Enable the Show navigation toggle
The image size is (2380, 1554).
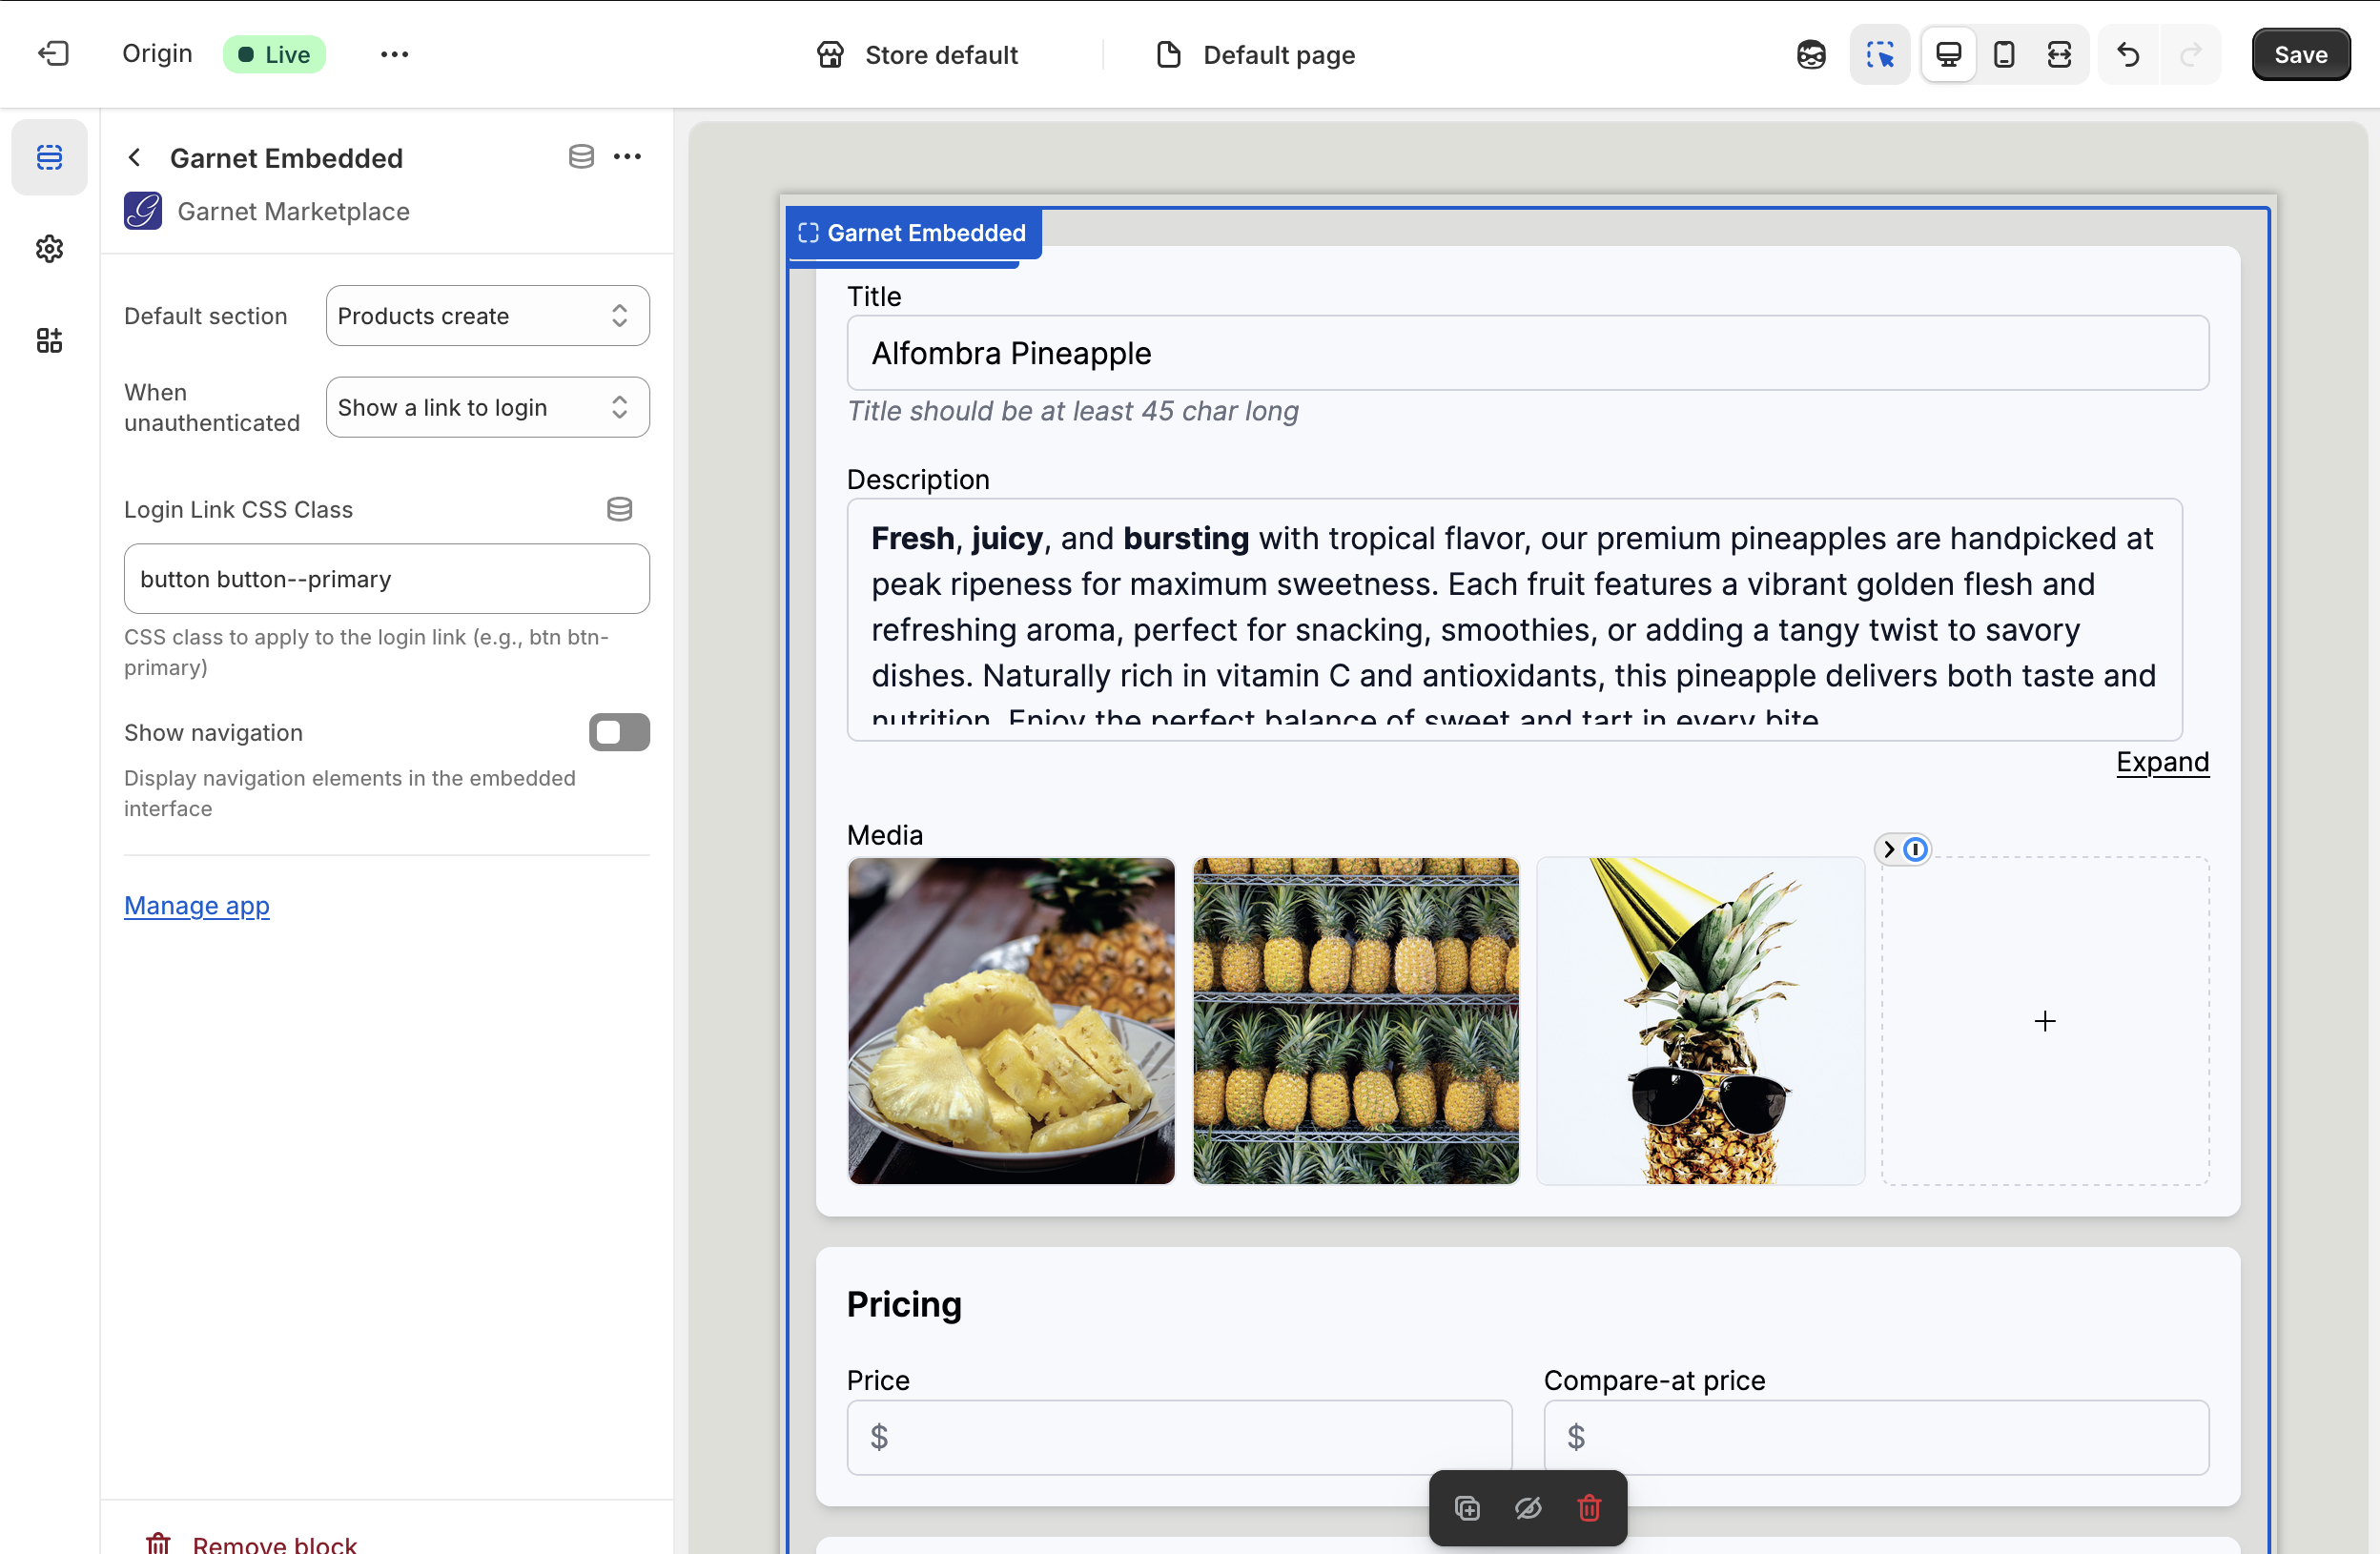619,732
